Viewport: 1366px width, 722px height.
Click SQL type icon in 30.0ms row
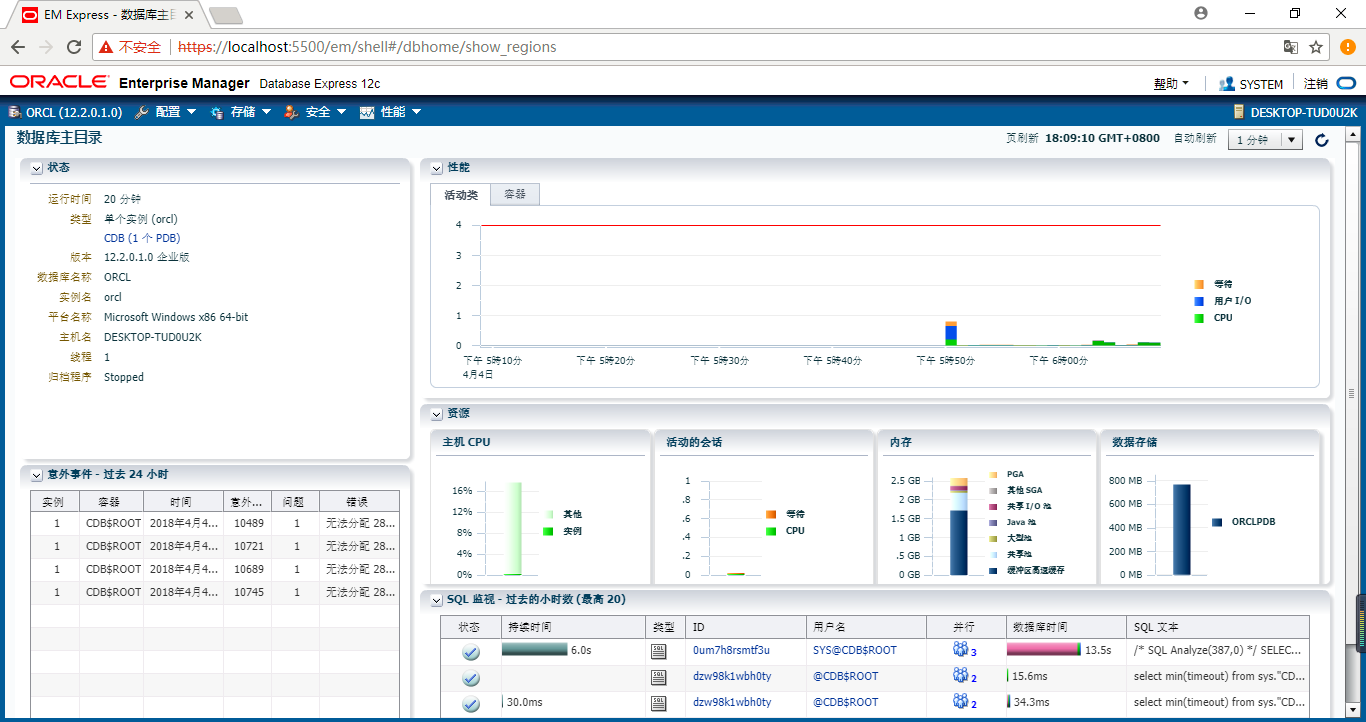[658, 702]
